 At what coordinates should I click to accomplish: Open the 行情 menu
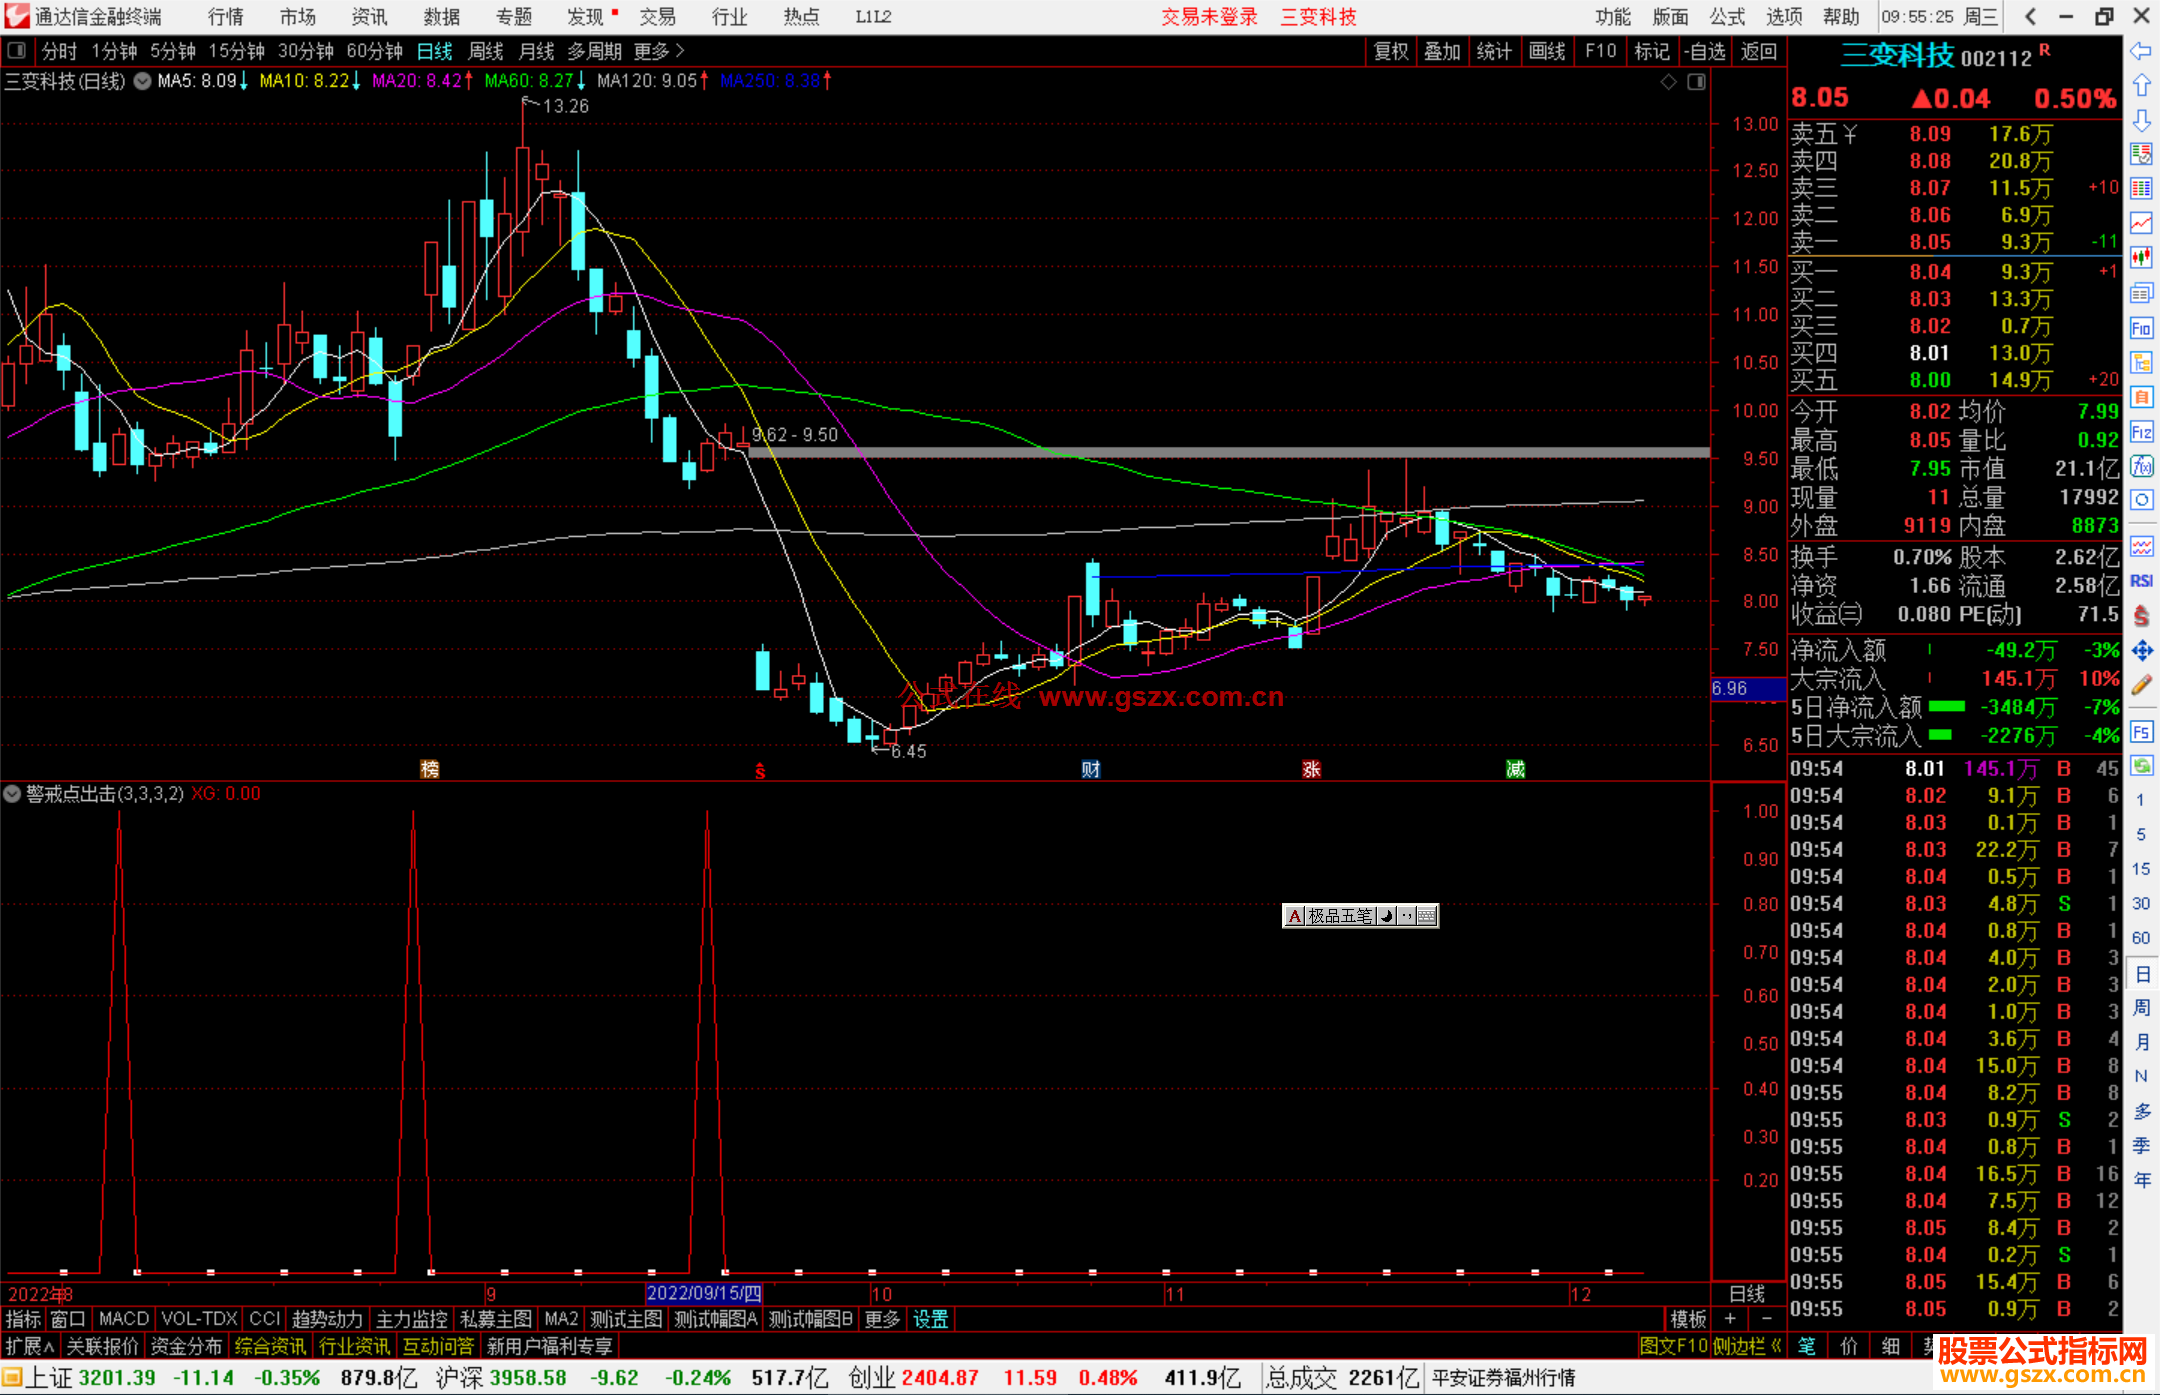coord(225,17)
